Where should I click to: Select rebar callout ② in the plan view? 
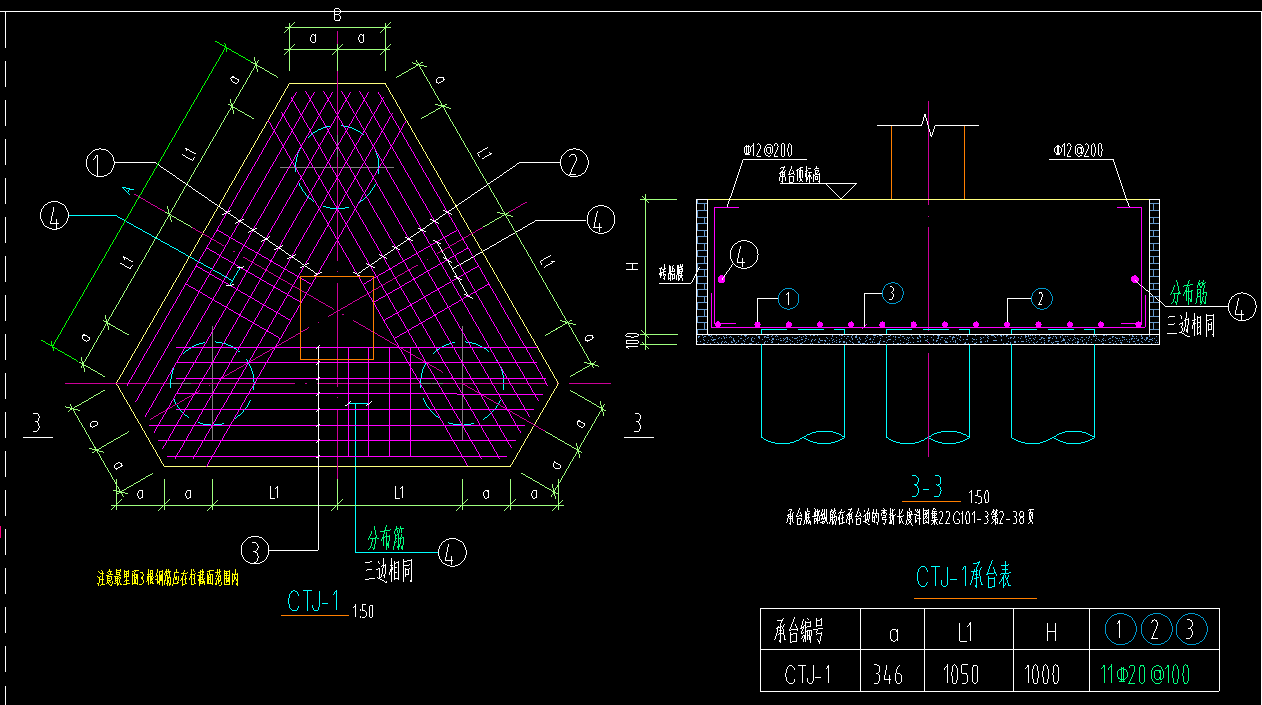[572, 163]
